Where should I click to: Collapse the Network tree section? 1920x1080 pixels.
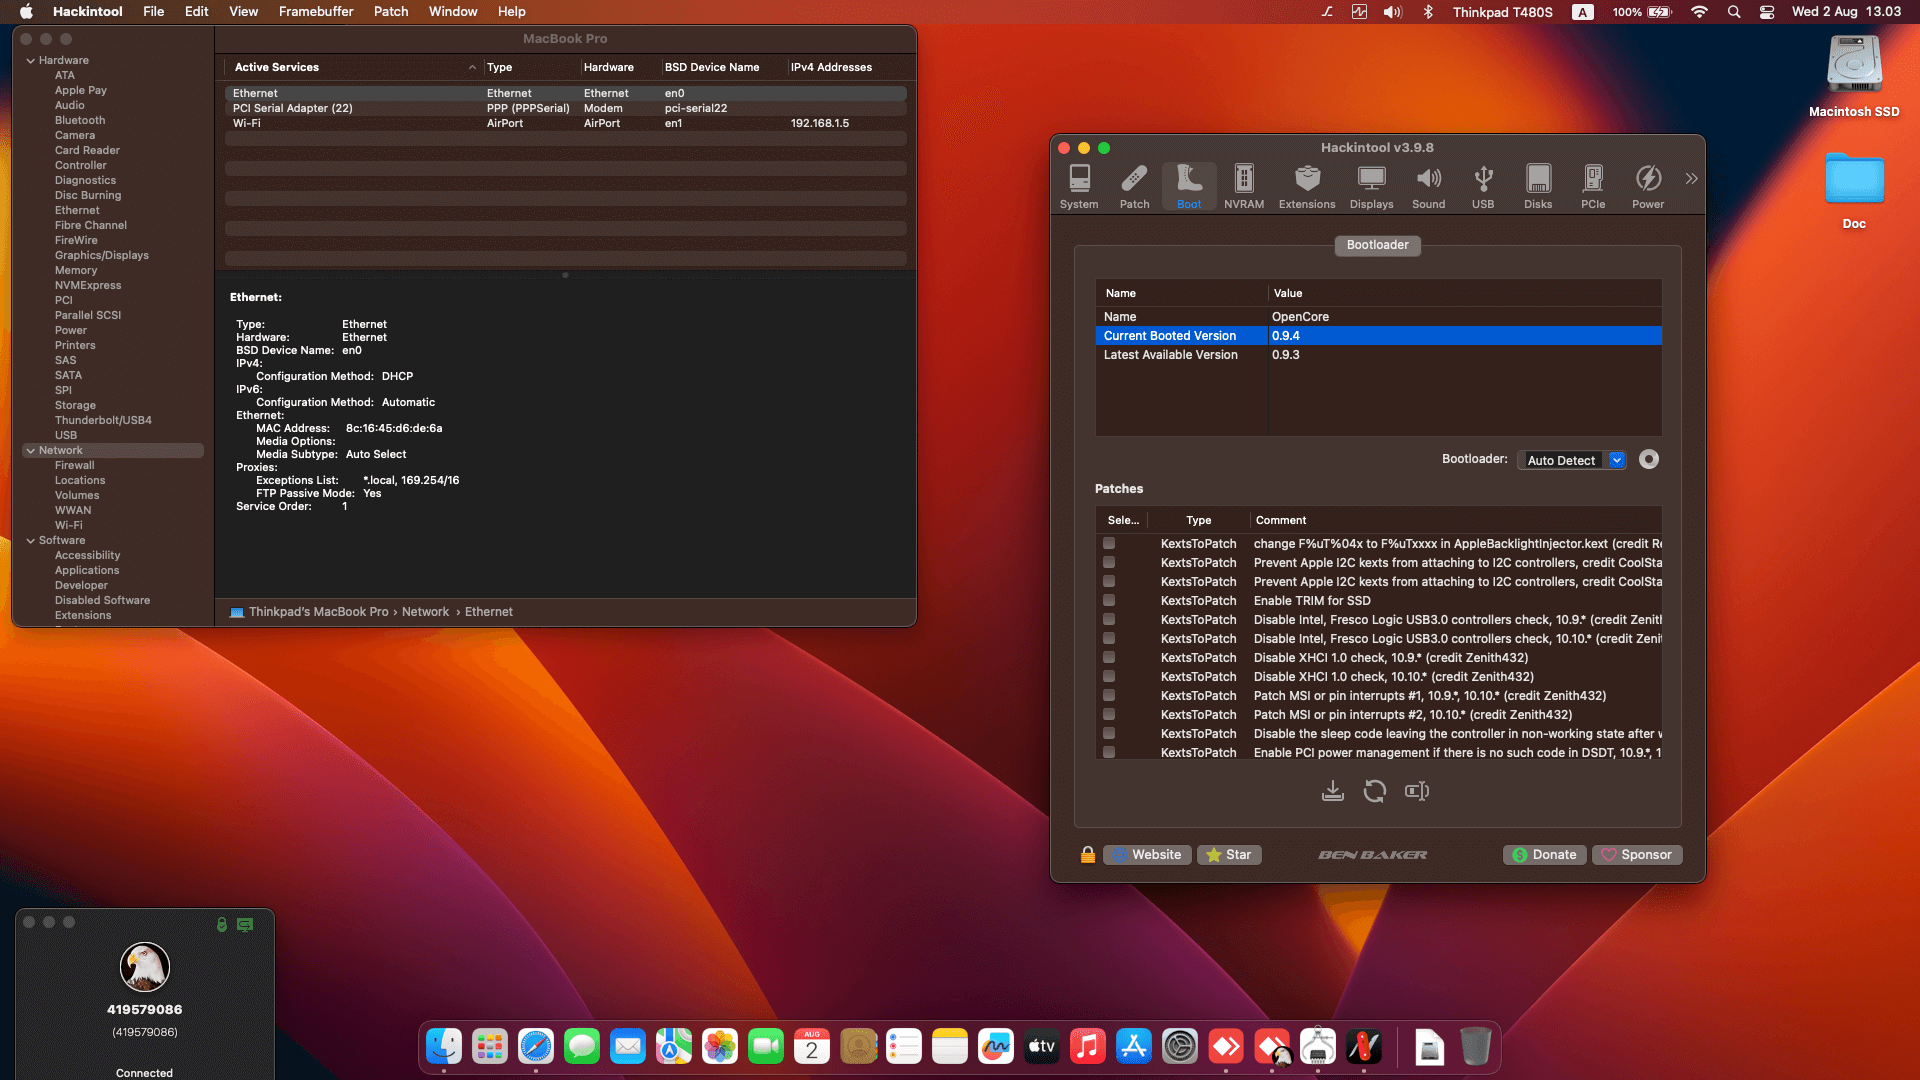pos(31,451)
